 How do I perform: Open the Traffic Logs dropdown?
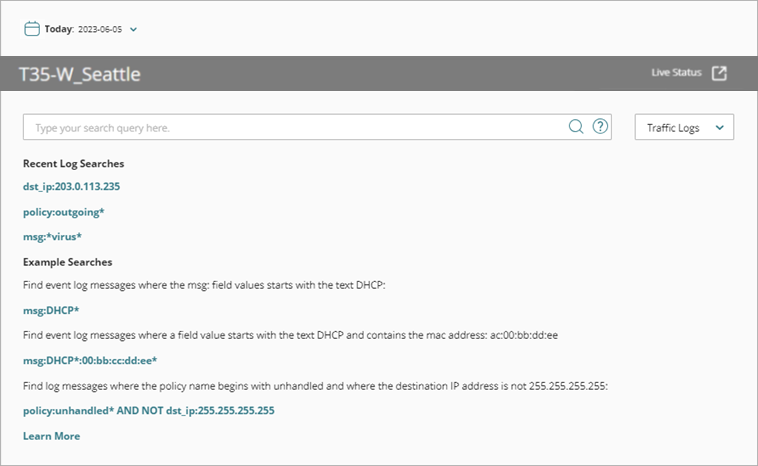684,128
